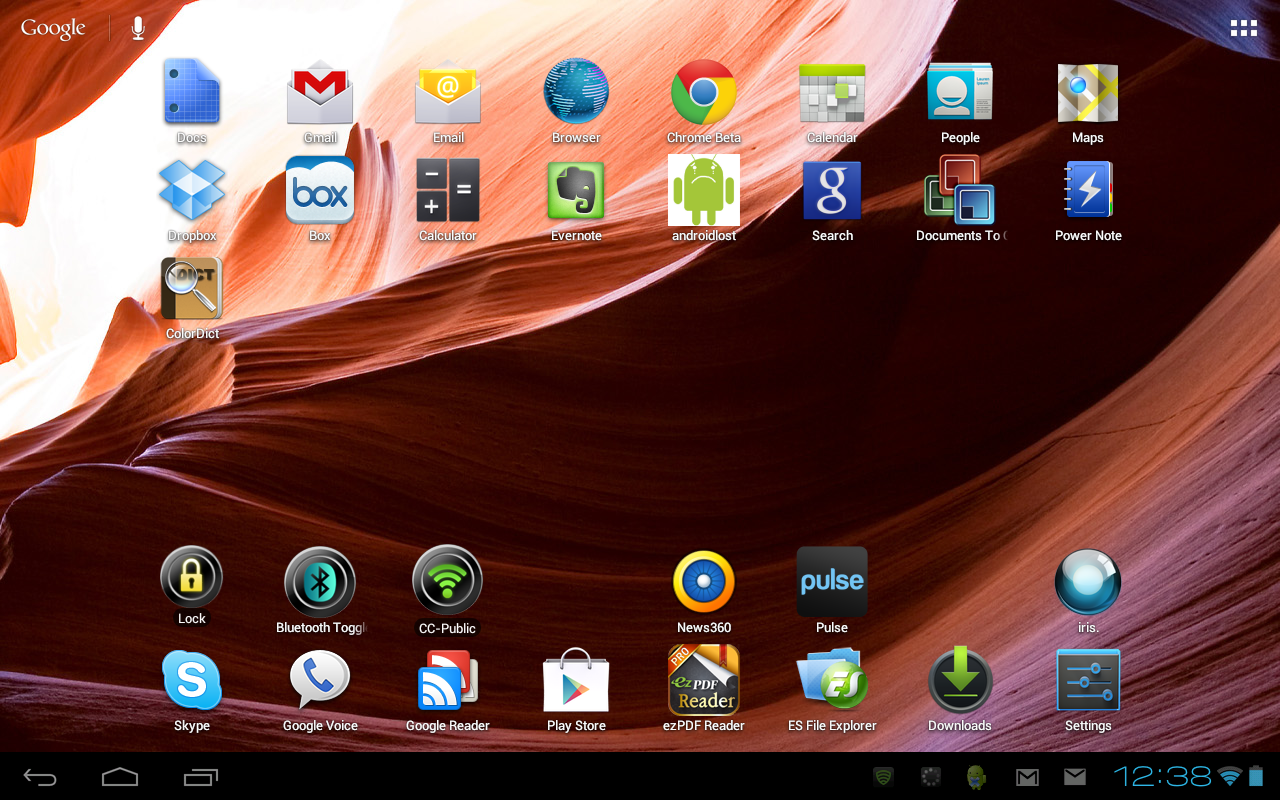This screenshot has height=800, width=1280.
Task: Open ES File Explorer
Action: click(832, 680)
